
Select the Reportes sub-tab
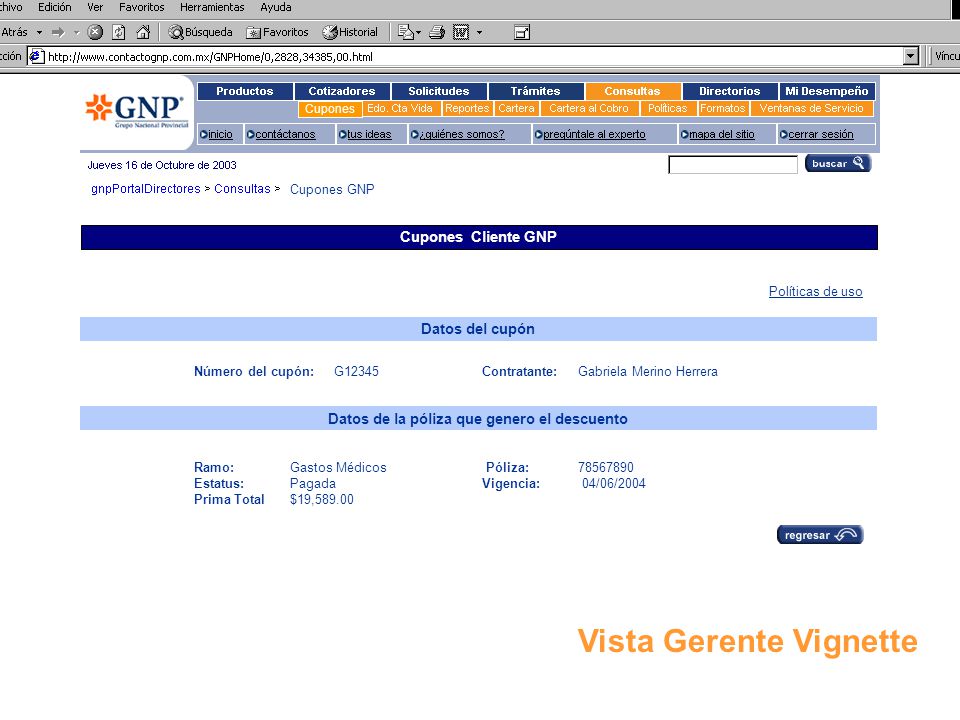[x=467, y=108]
